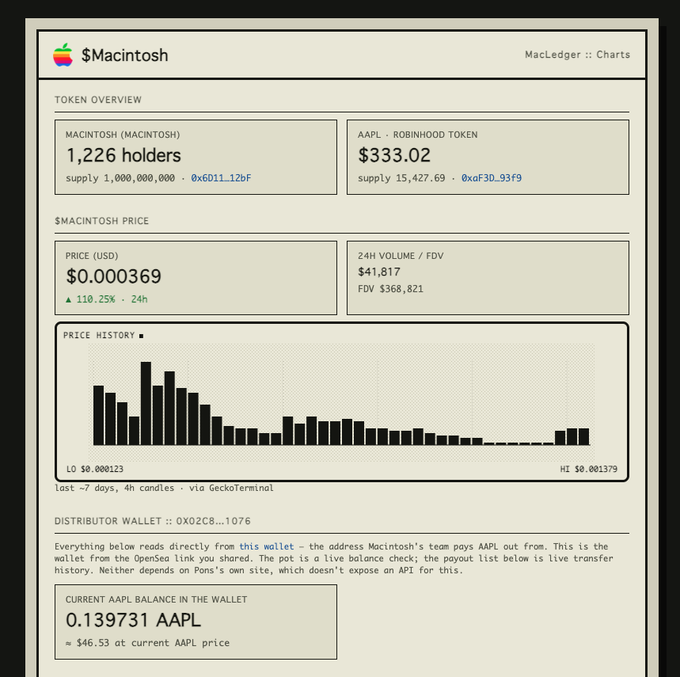
Task: Click the 0.139731 AAPL balance value
Action: click(133, 620)
